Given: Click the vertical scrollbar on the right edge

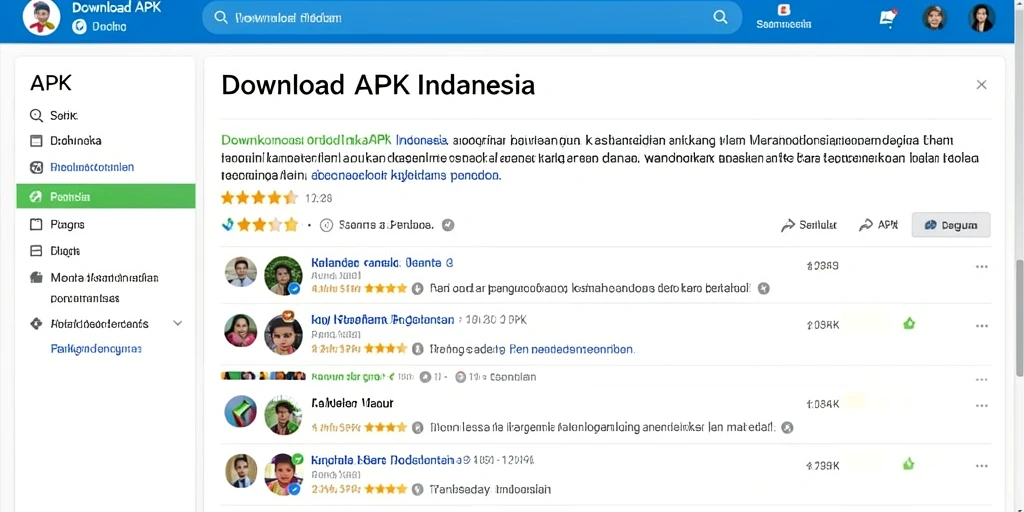Looking at the screenshot, I should coord(1020,318).
